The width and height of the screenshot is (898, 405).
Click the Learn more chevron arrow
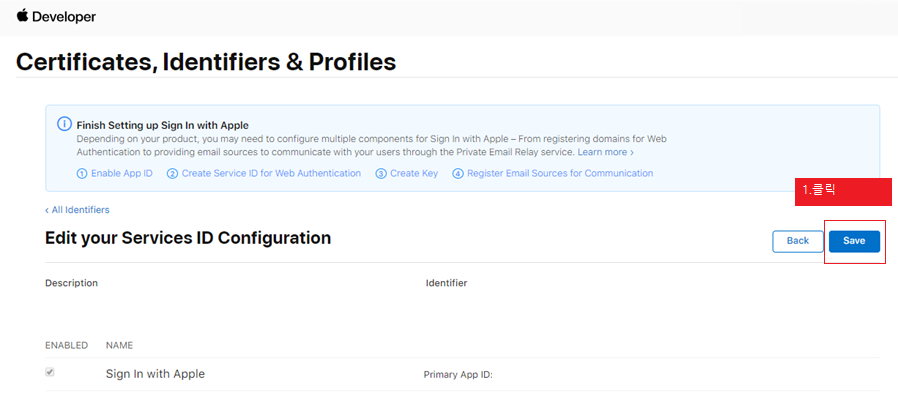[x=632, y=152]
